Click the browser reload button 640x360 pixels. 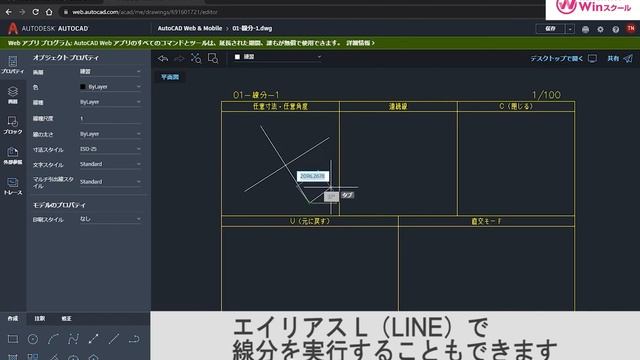(36, 12)
